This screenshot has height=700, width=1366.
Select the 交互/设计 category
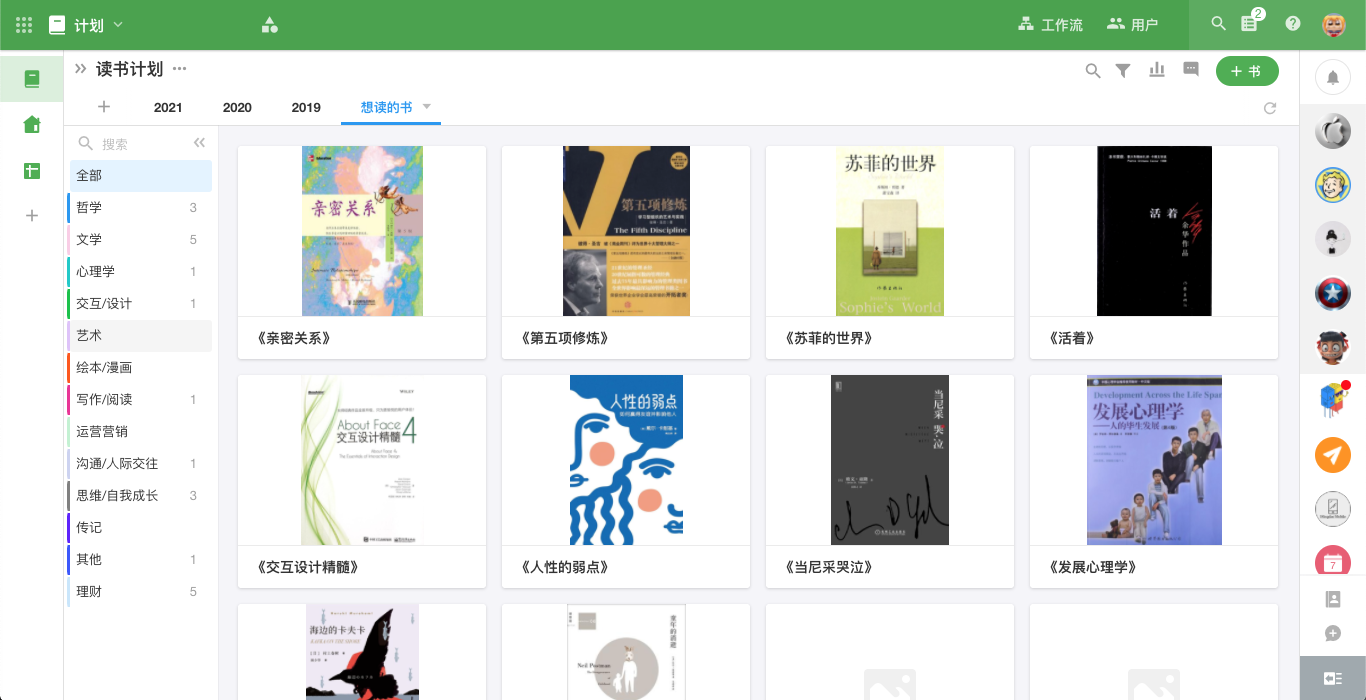click(140, 304)
